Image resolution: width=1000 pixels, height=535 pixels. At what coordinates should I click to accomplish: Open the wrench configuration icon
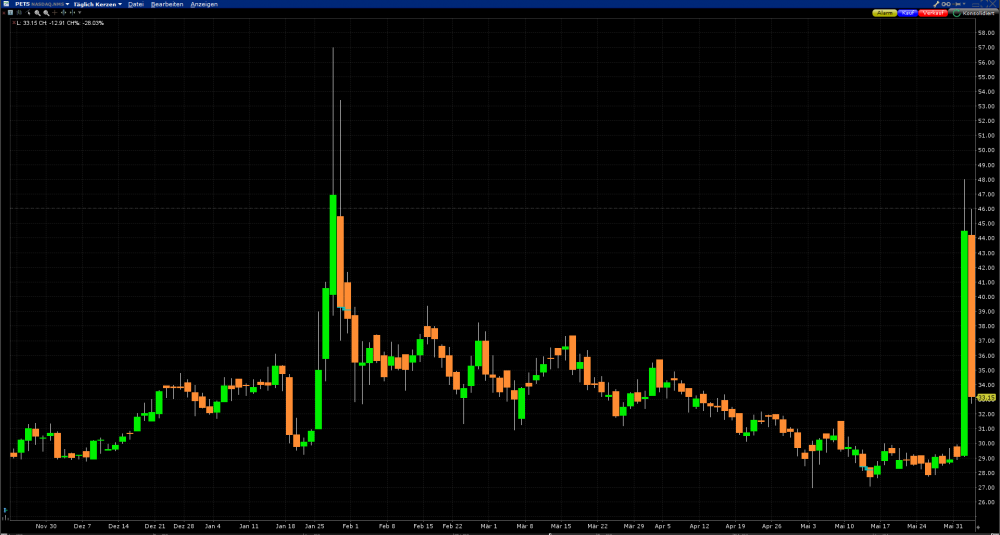pos(936,4)
